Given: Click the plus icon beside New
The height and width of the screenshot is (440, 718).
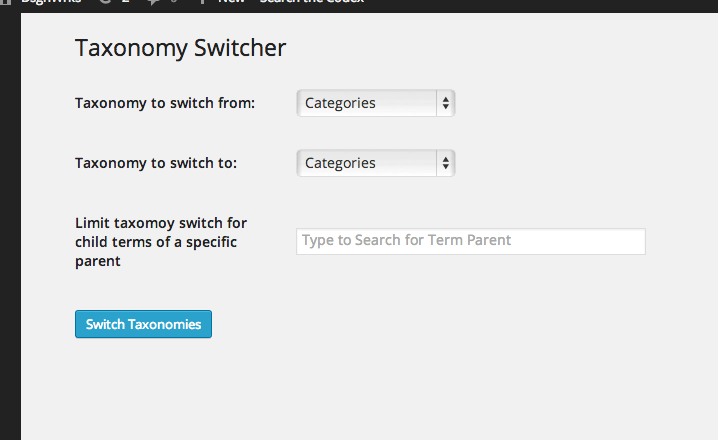Looking at the screenshot, I should 202,2.
